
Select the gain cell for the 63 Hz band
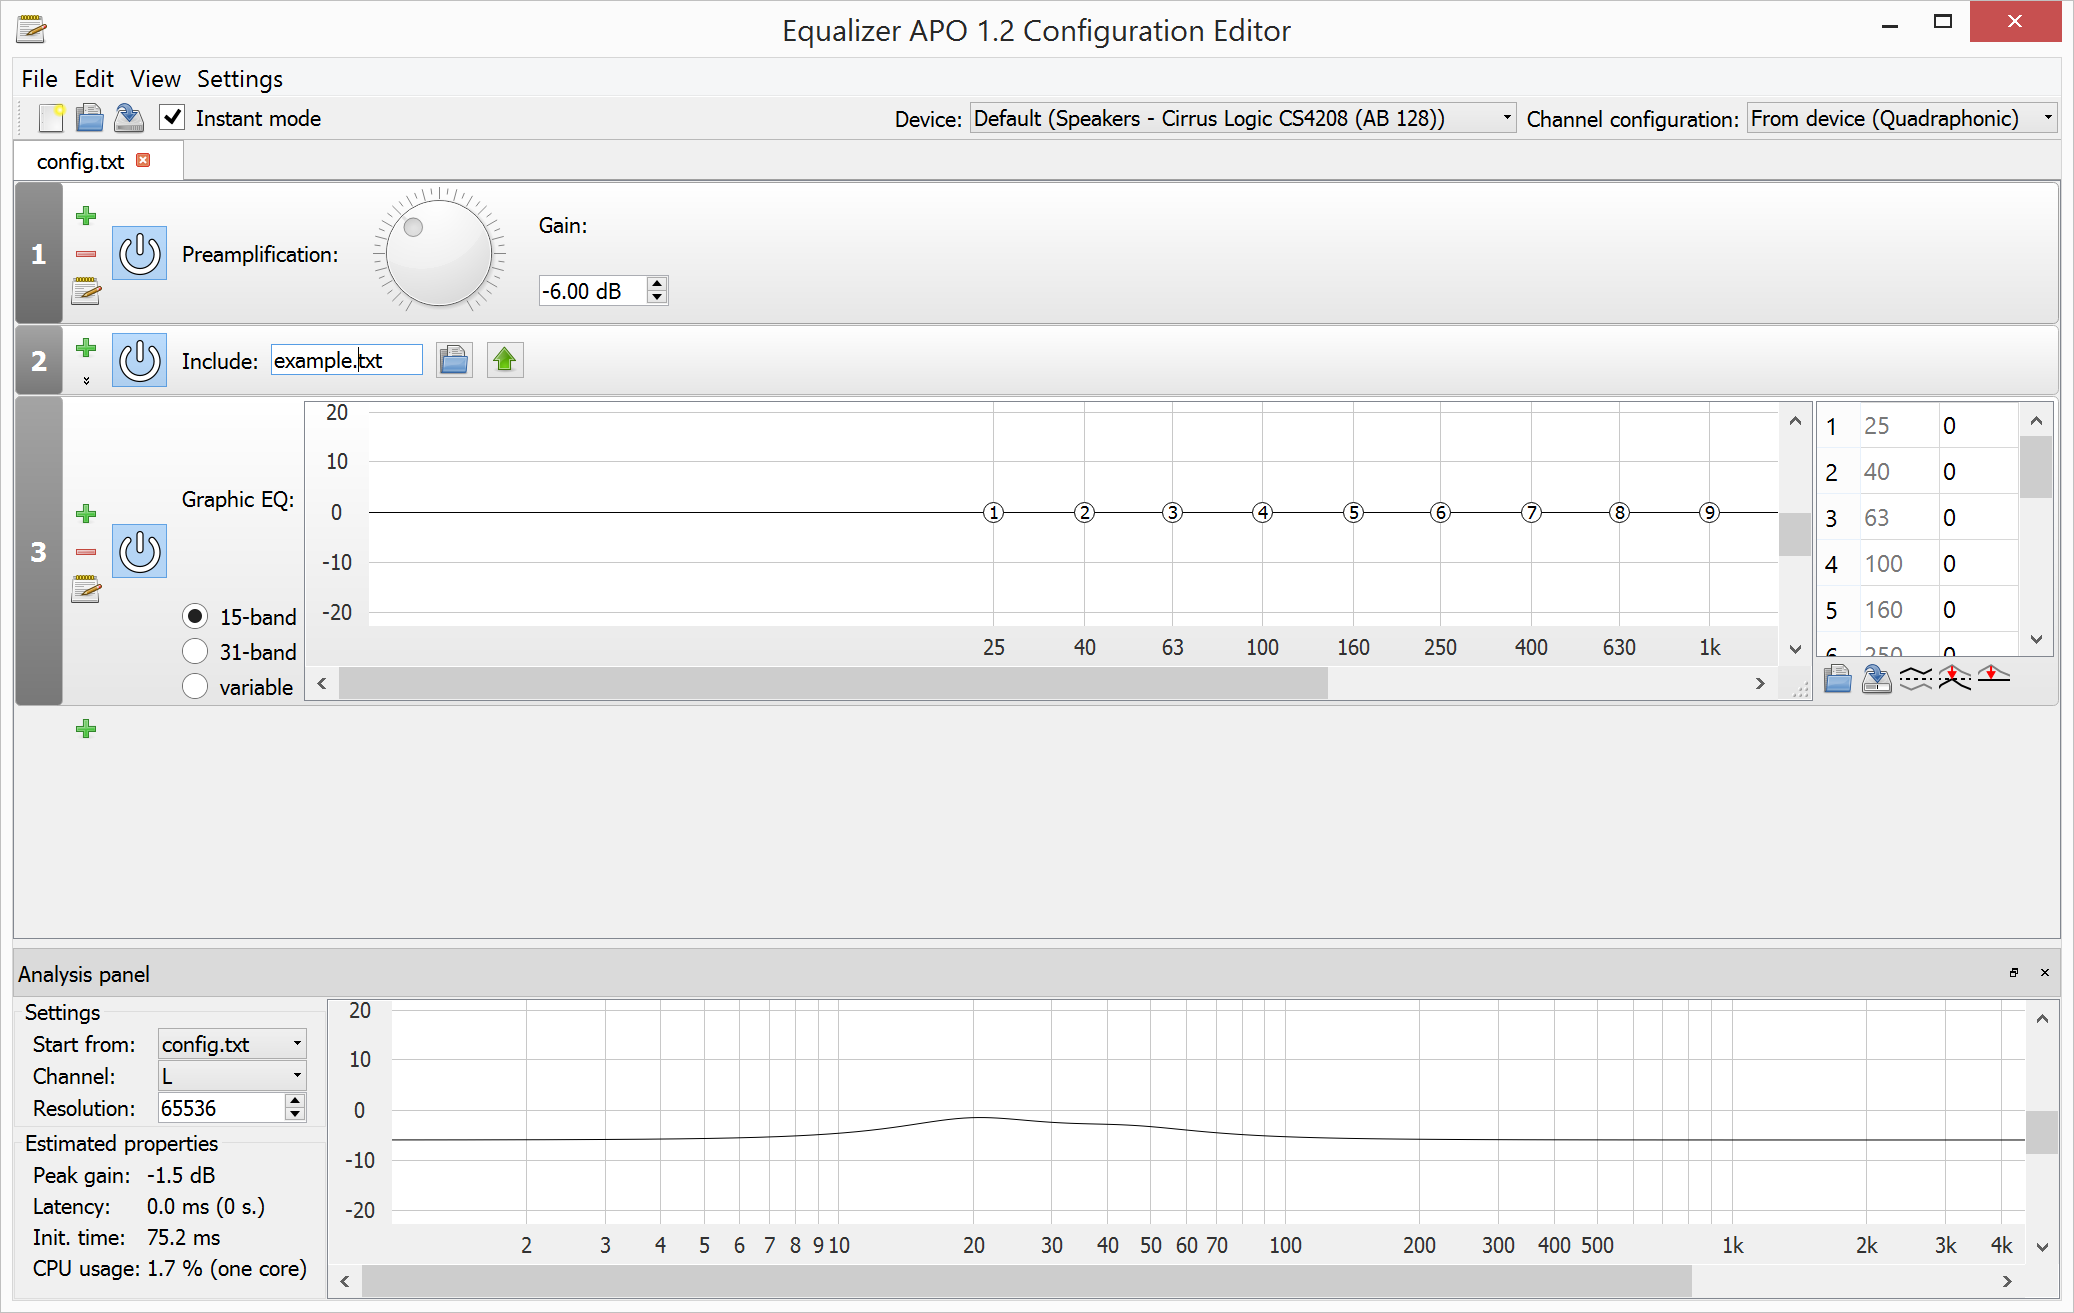coord(1978,518)
